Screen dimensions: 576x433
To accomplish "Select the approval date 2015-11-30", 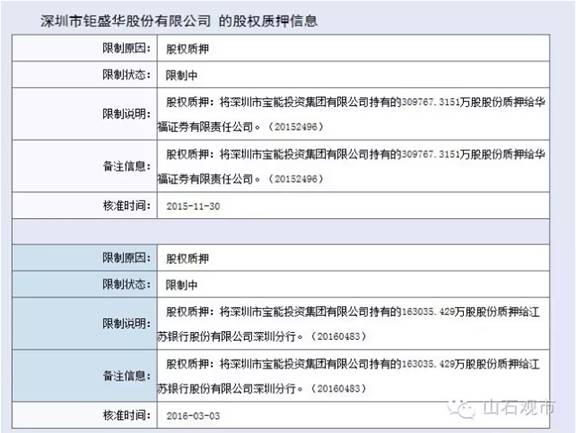I will click(193, 206).
